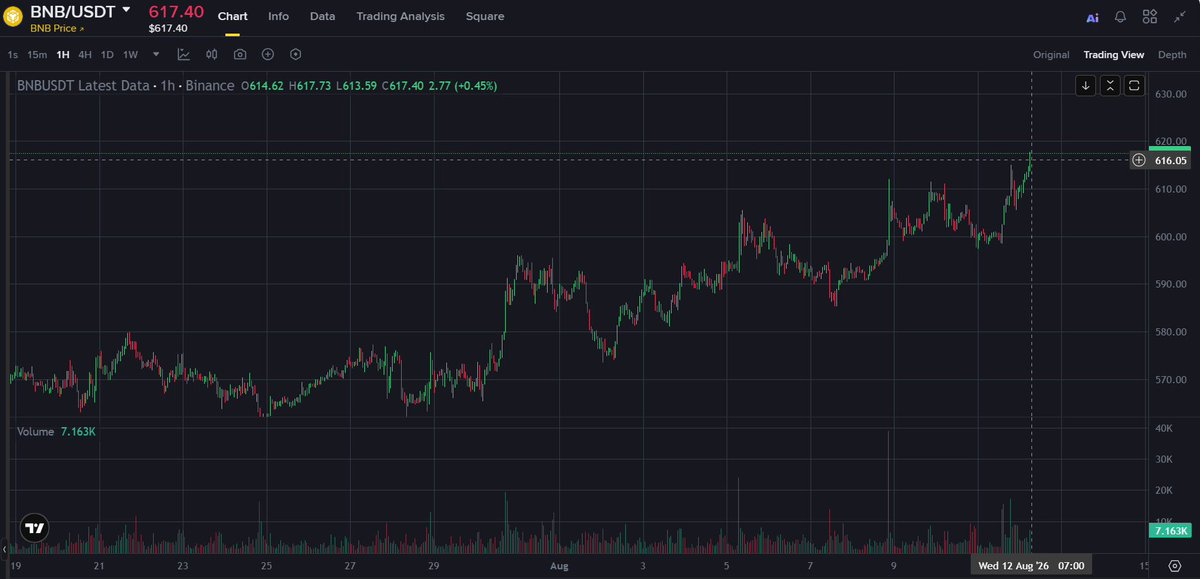Take a chart snapshot with camera icon

coord(240,55)
